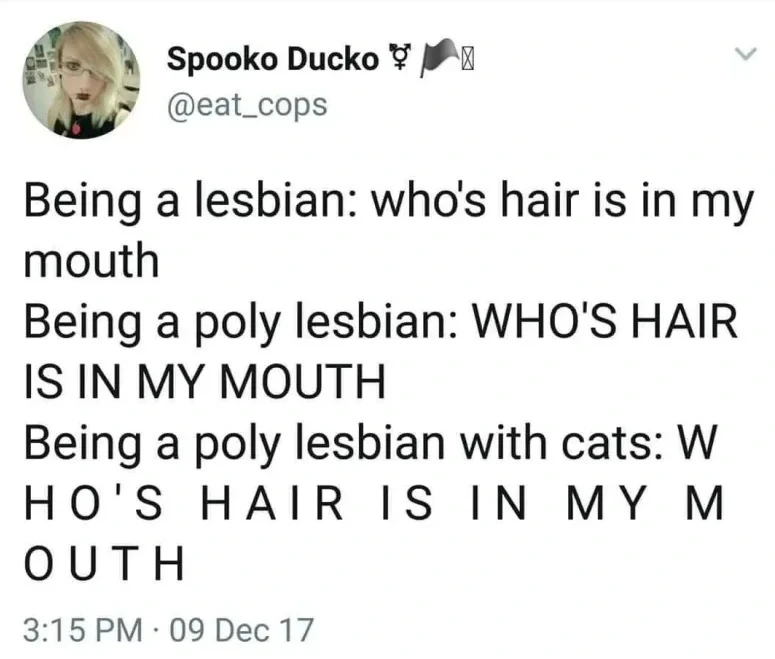Screen dimensions: 775x659
Task: Click the 09 Dec 17 date
Action: (242, 630)
